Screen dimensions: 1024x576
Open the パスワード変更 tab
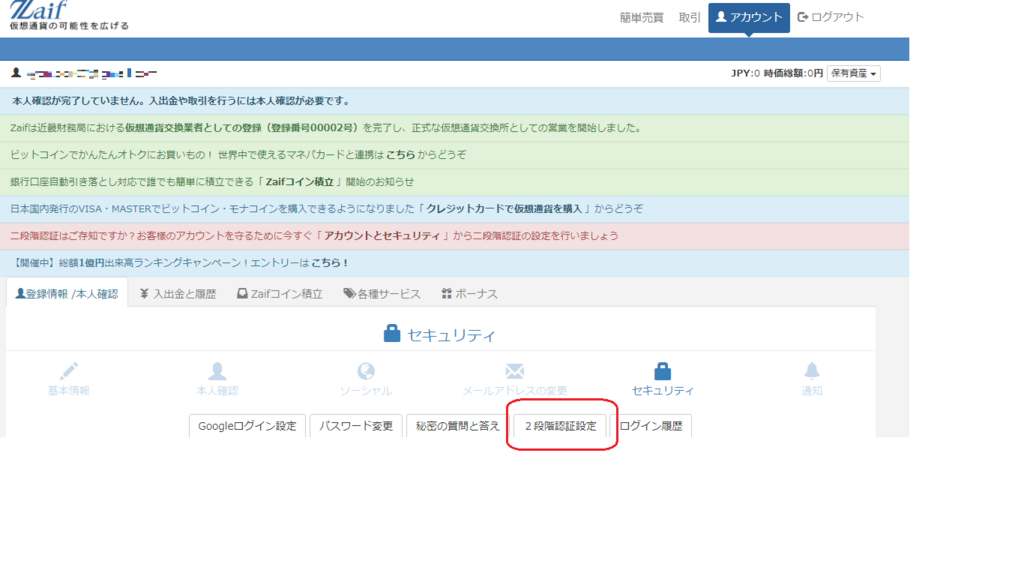tap(356, 426)
